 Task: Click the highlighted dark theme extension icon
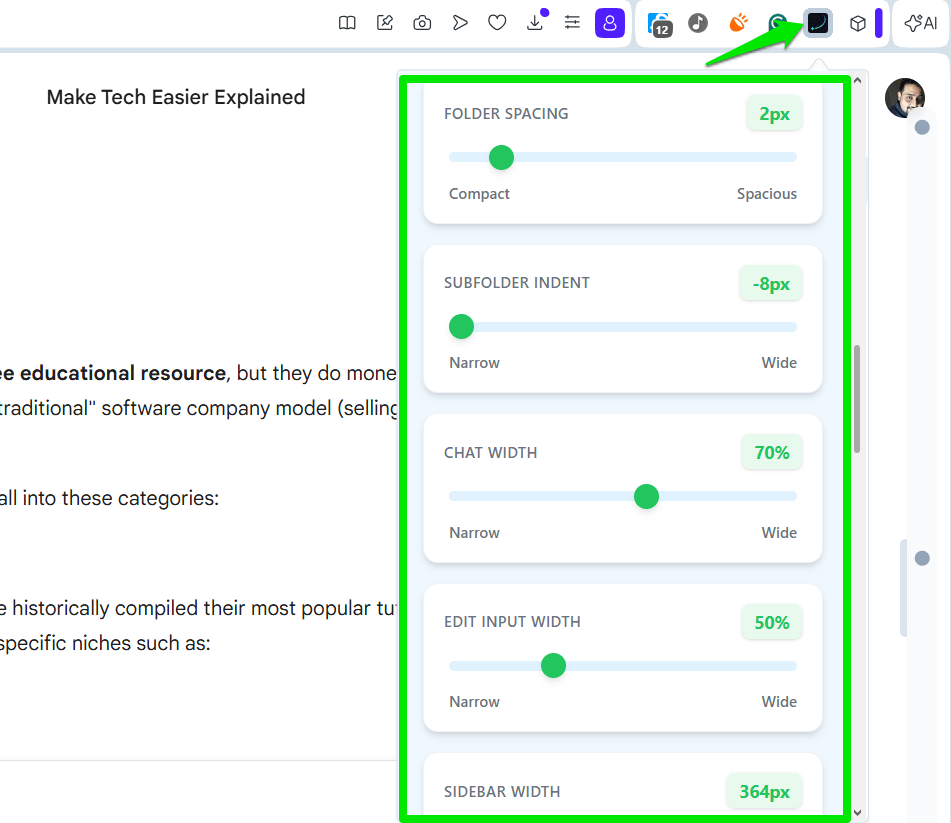click(817, 23)
